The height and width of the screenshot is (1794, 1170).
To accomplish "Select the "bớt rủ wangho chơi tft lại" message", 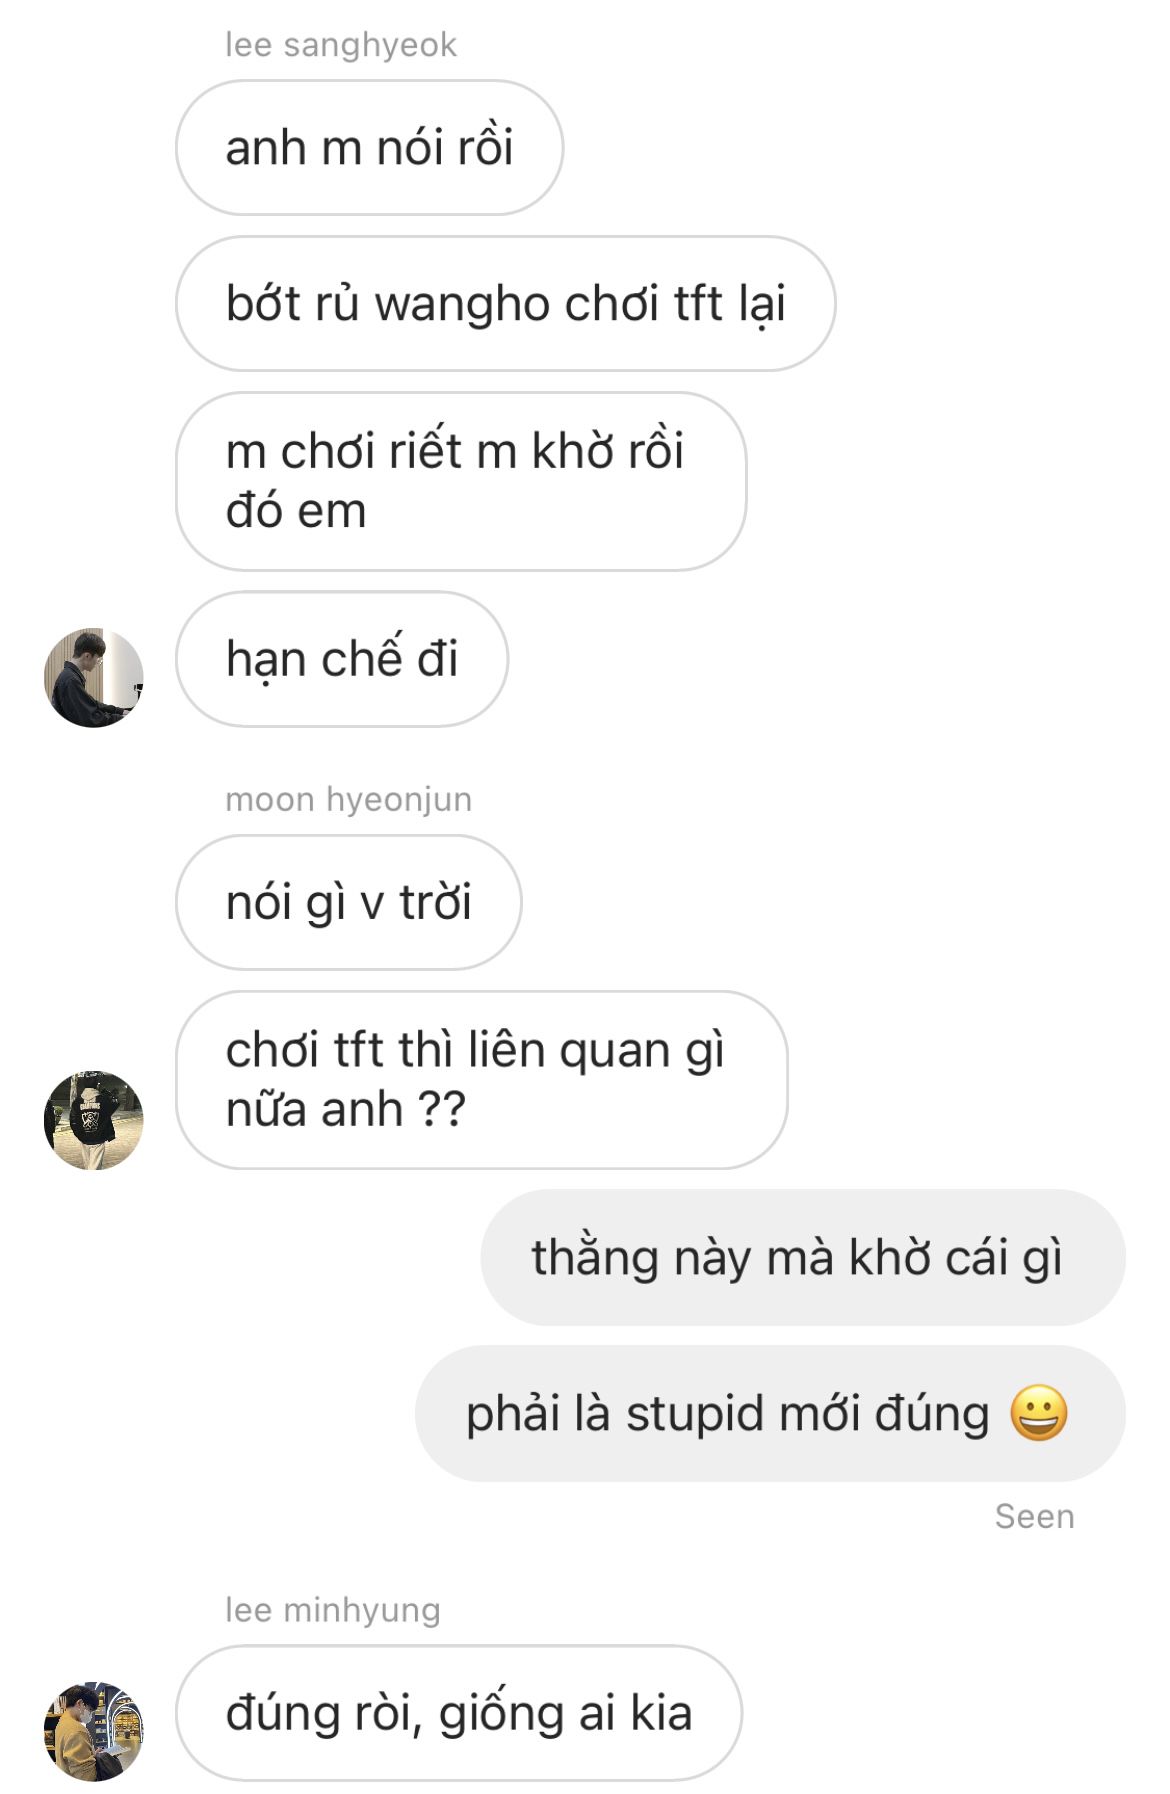I will (505, 303).
